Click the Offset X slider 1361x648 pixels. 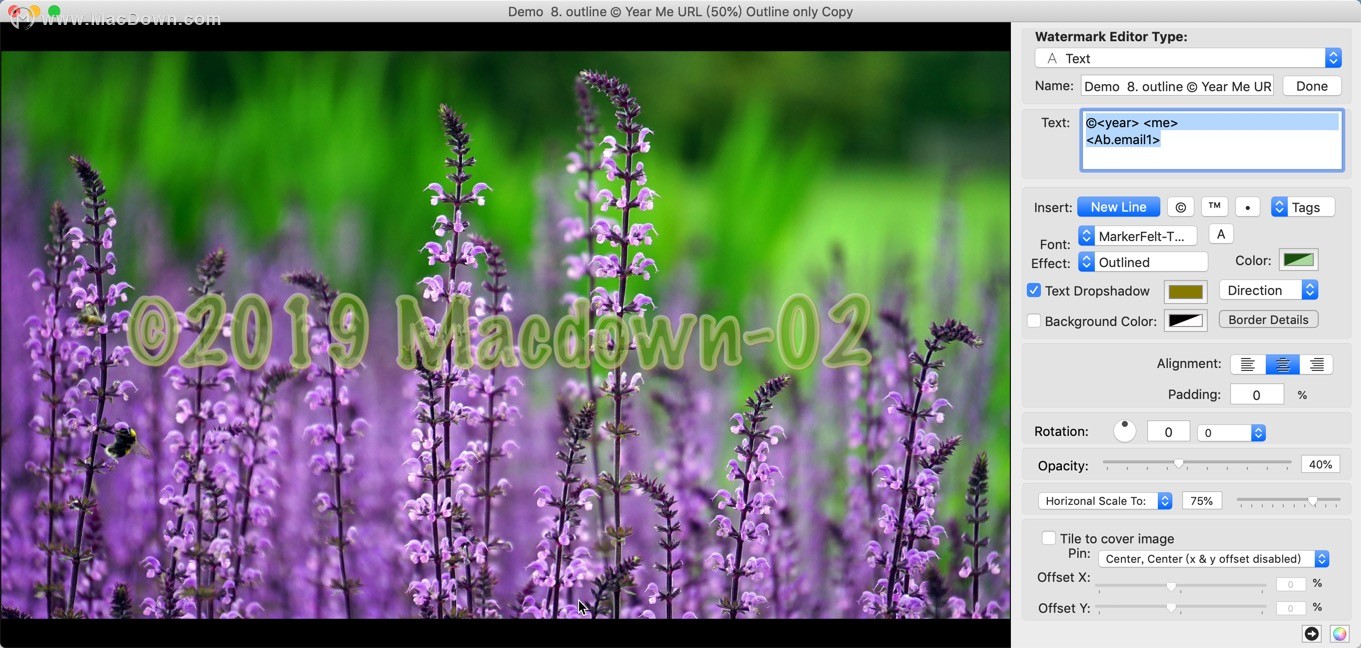point(1181,586)
